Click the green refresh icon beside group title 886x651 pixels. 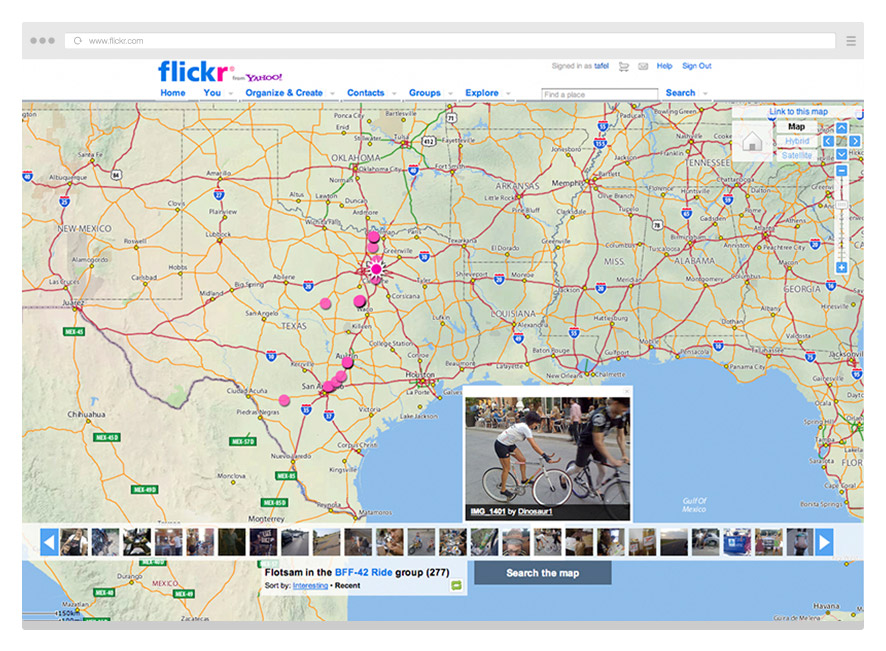(456, 585)
